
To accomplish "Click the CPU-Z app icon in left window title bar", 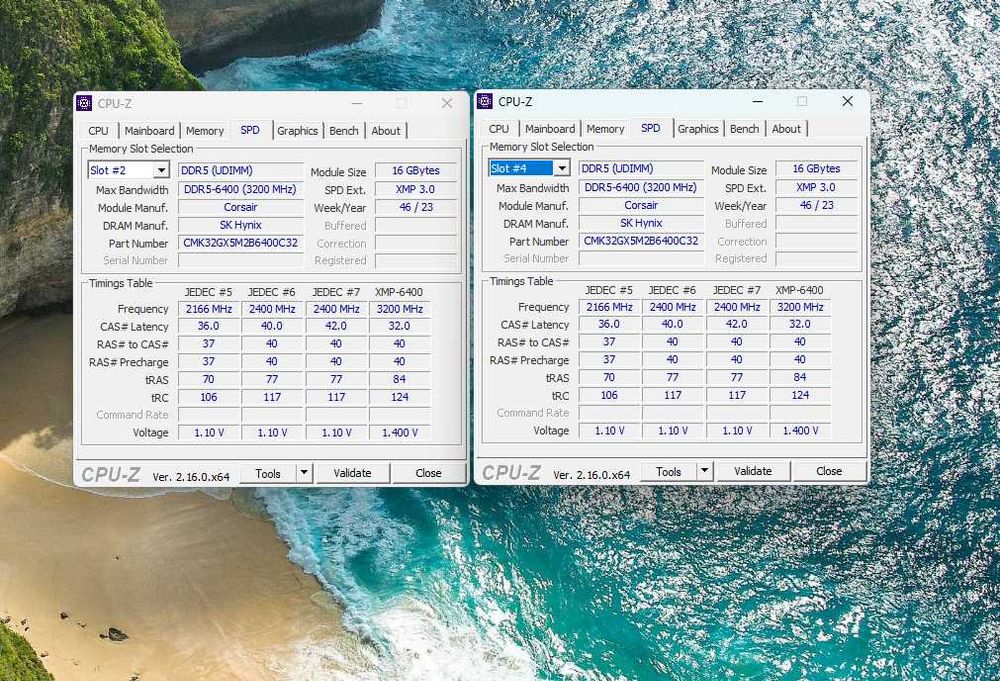I will (x=84, y=103).
